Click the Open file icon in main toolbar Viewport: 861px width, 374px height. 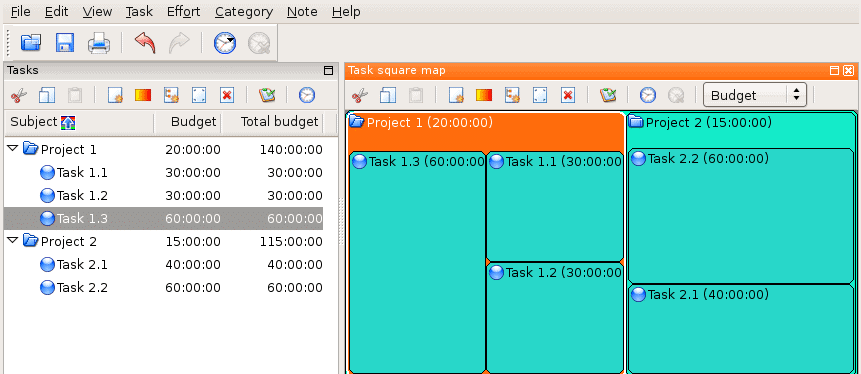tap(31, 42)
